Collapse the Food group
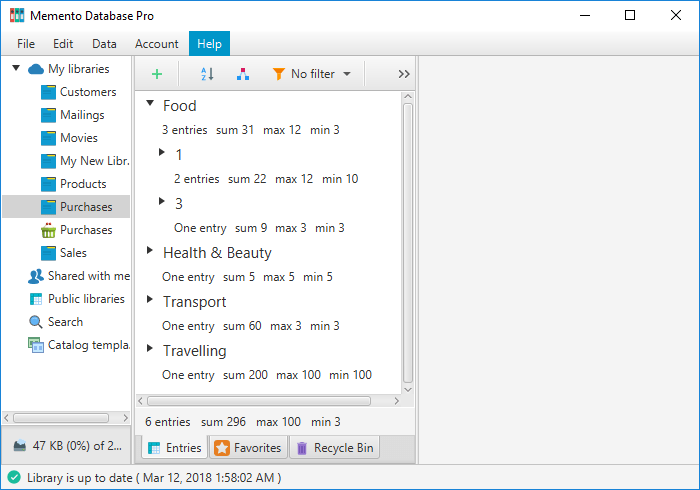 (x=150, y=104)
